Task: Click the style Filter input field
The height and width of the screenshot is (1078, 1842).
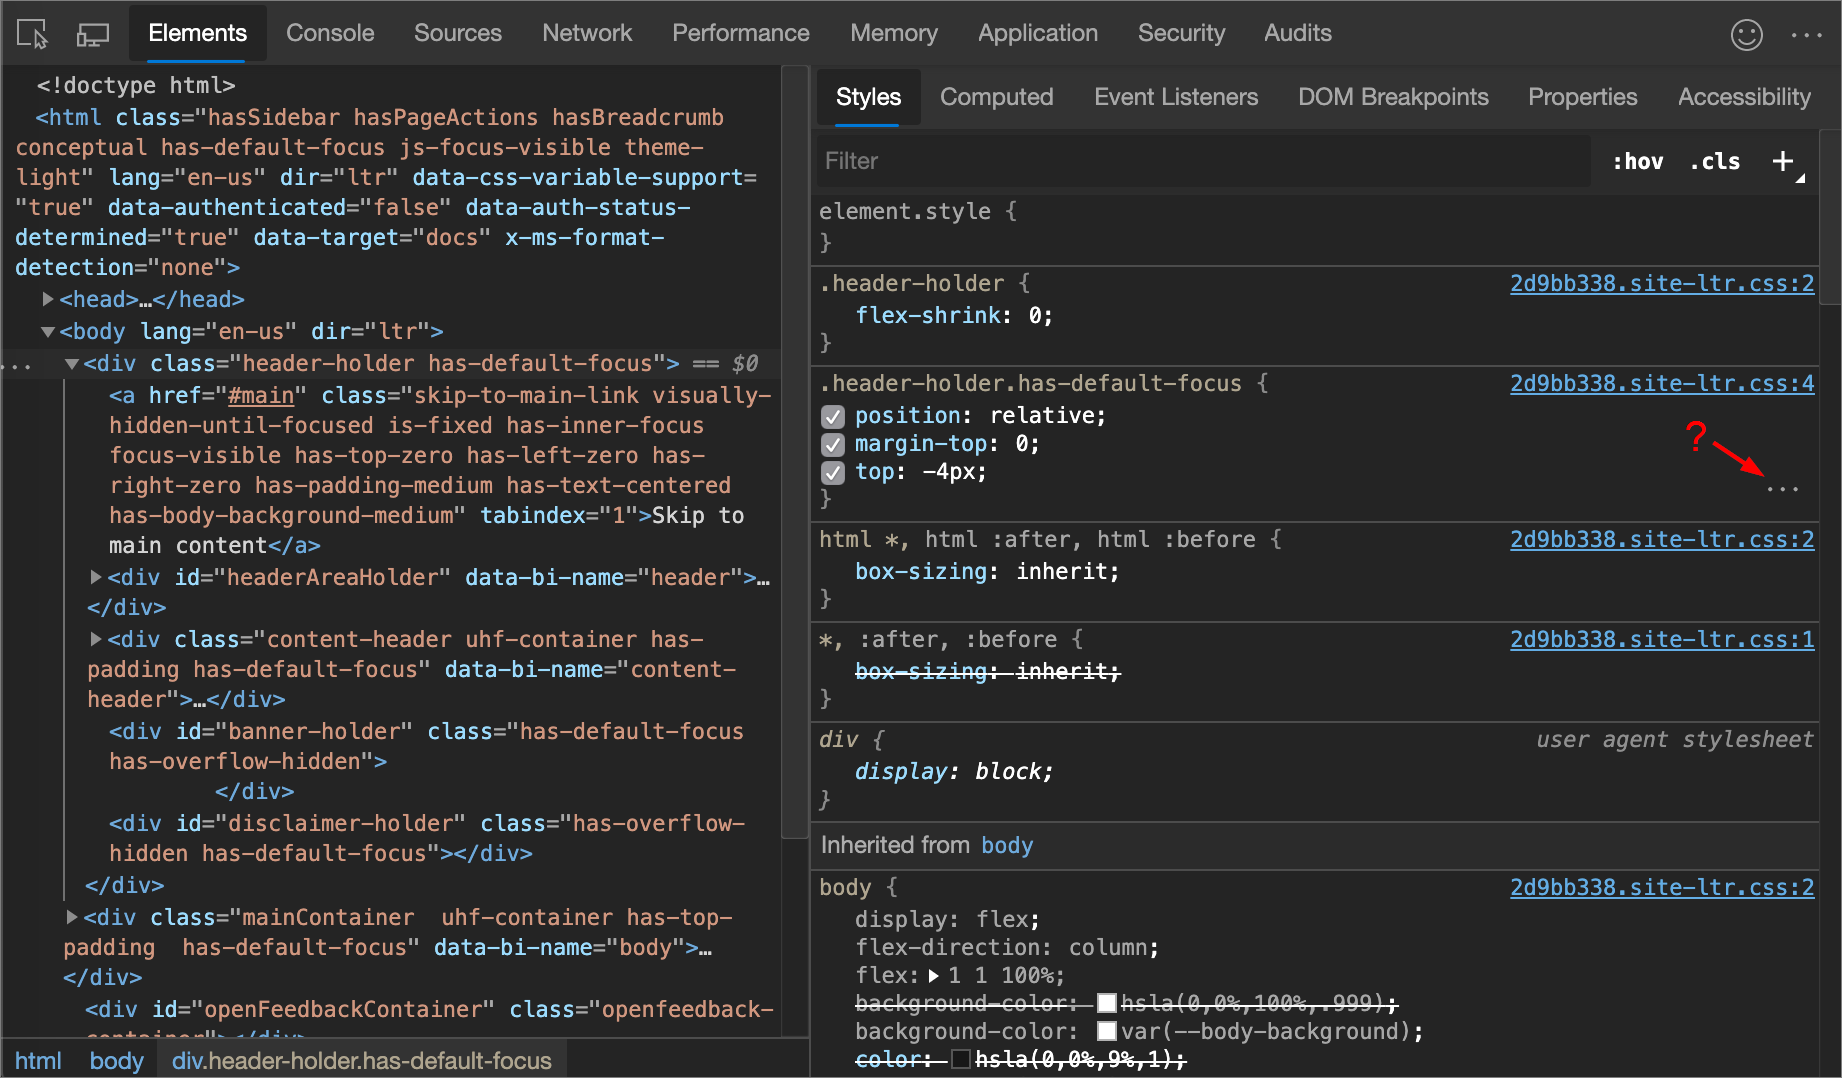Action: point(1100,161)
